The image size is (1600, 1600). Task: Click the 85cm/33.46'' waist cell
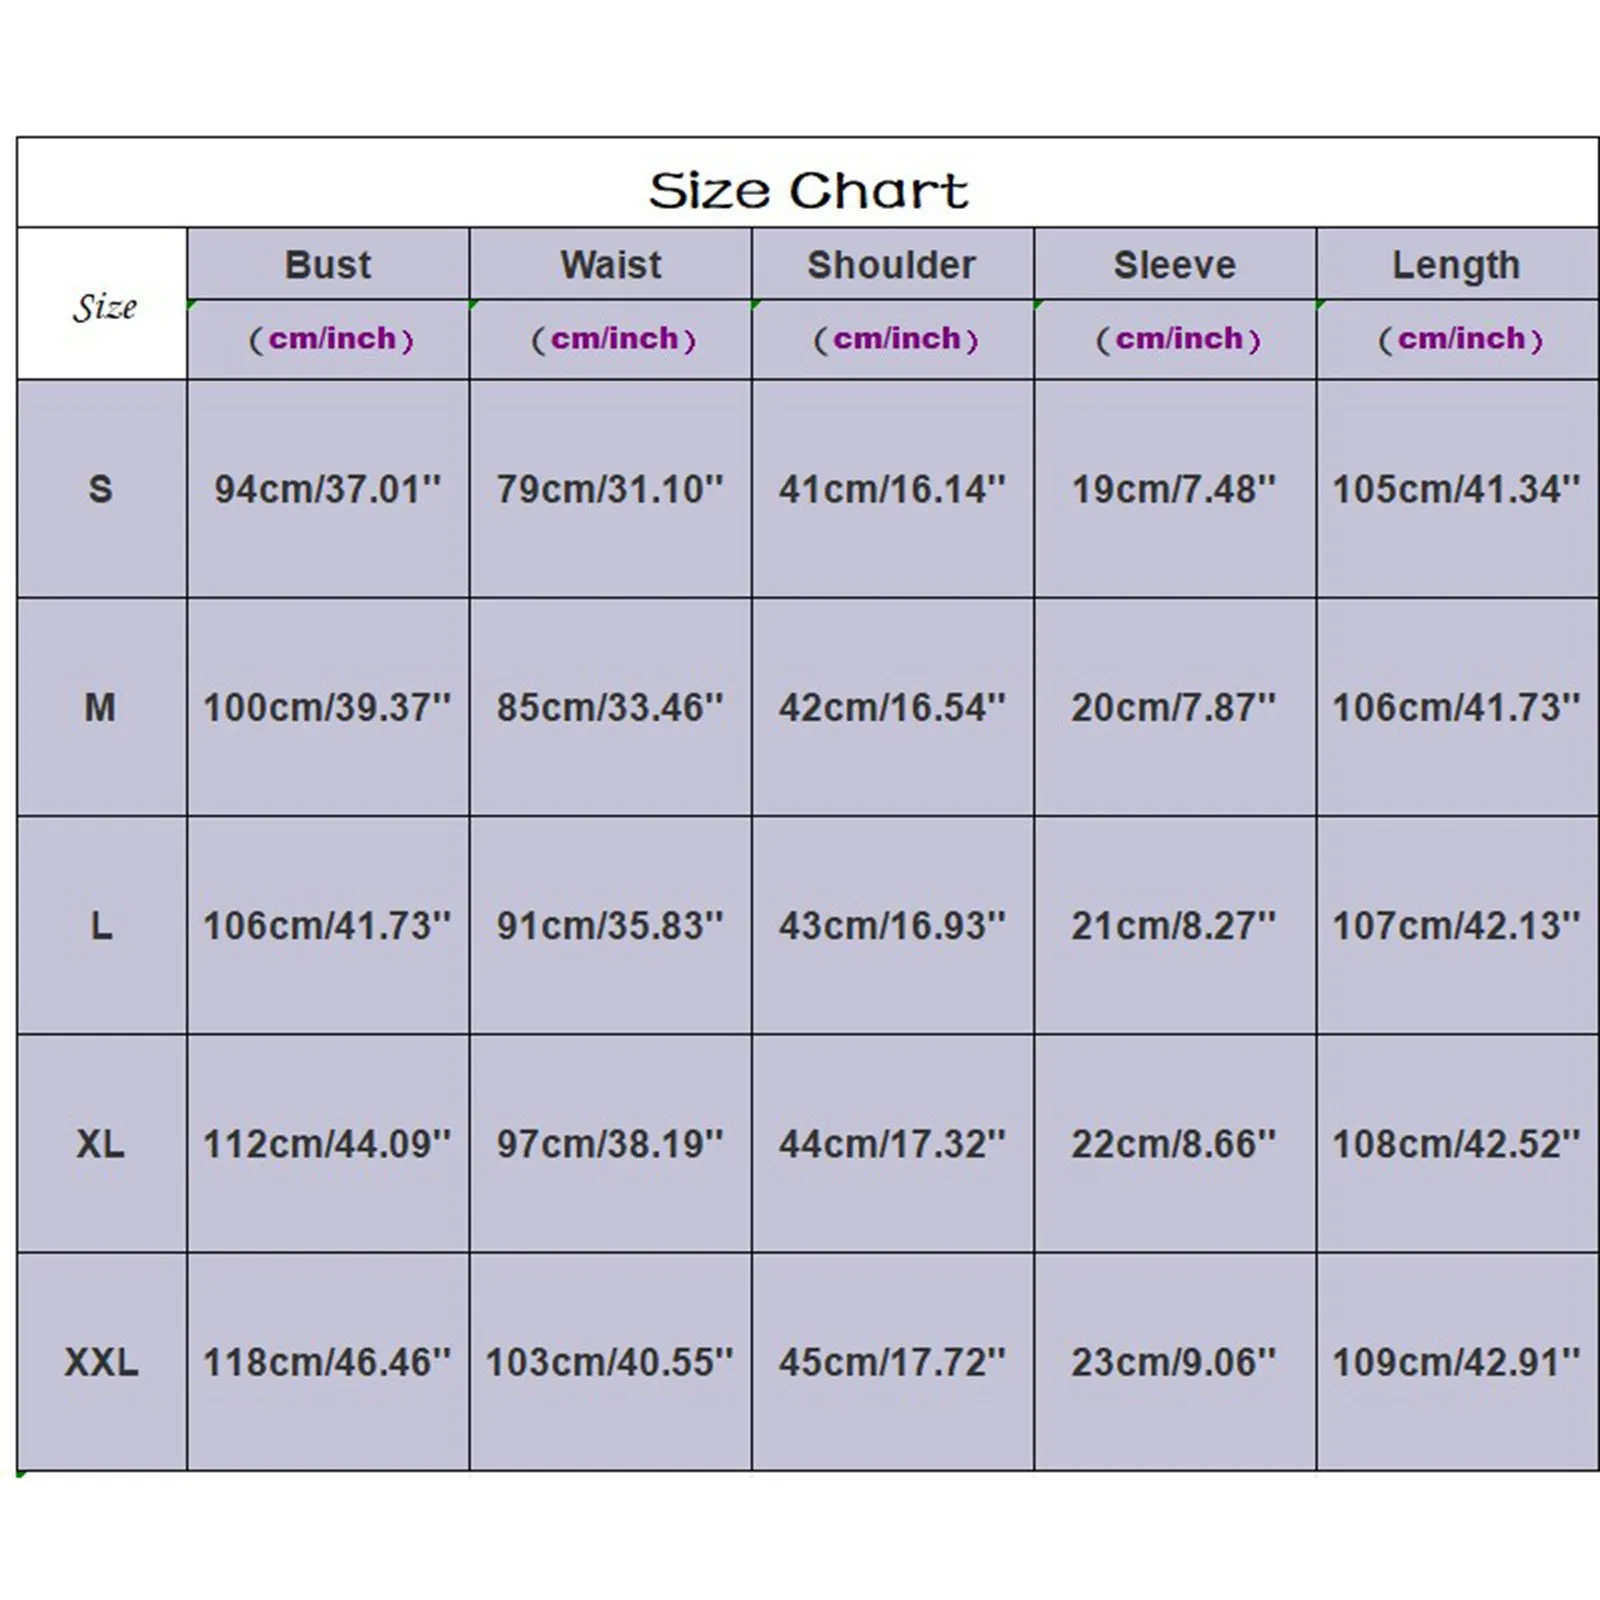[x=610, y=707]
